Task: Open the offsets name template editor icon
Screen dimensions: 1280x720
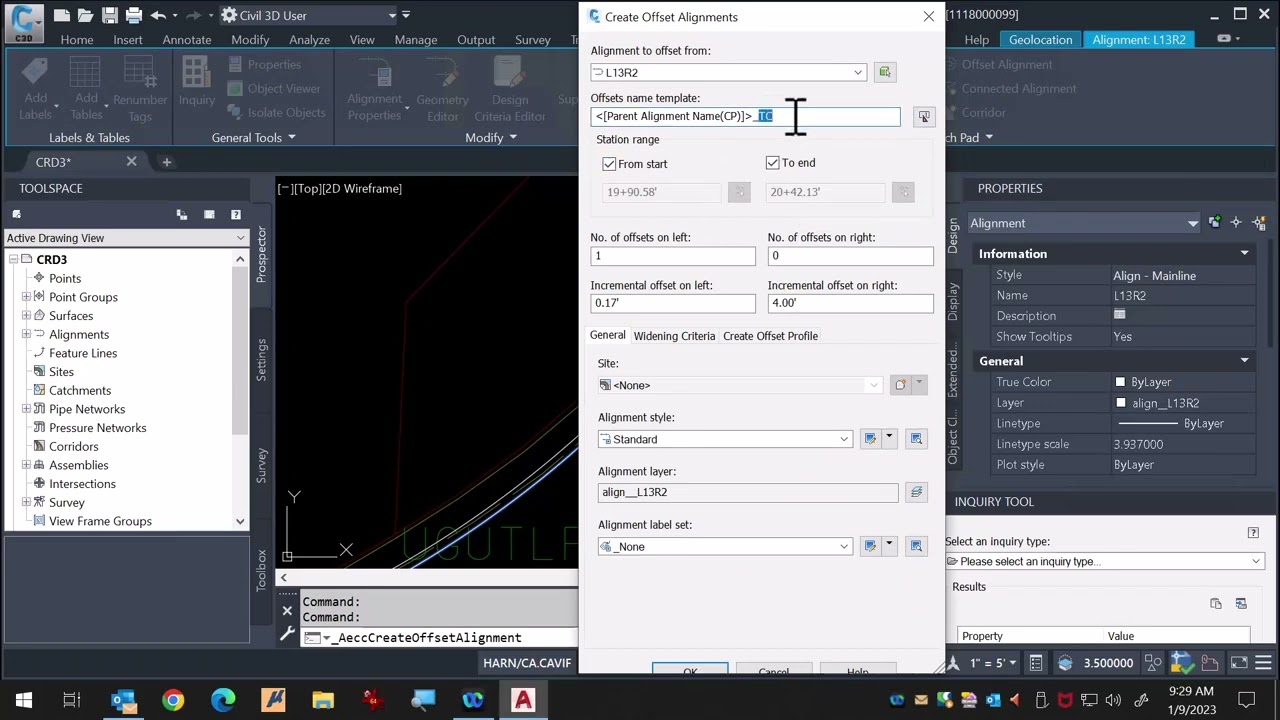Action: click(x=924, y=117)
